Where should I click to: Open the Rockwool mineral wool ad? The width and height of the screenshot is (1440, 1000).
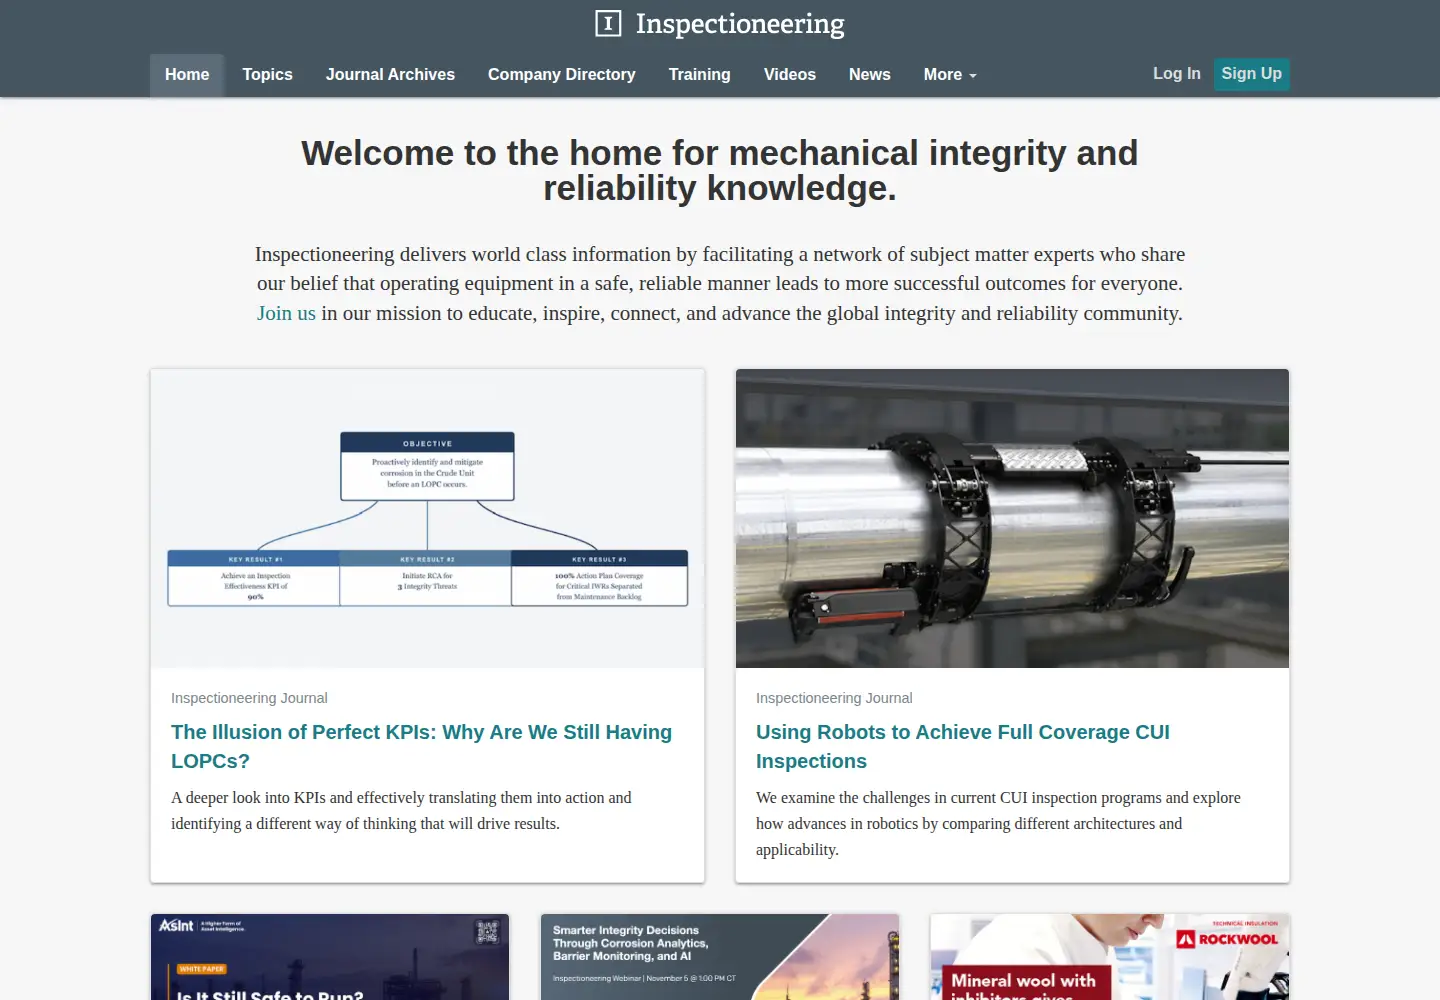[1110, 957]
